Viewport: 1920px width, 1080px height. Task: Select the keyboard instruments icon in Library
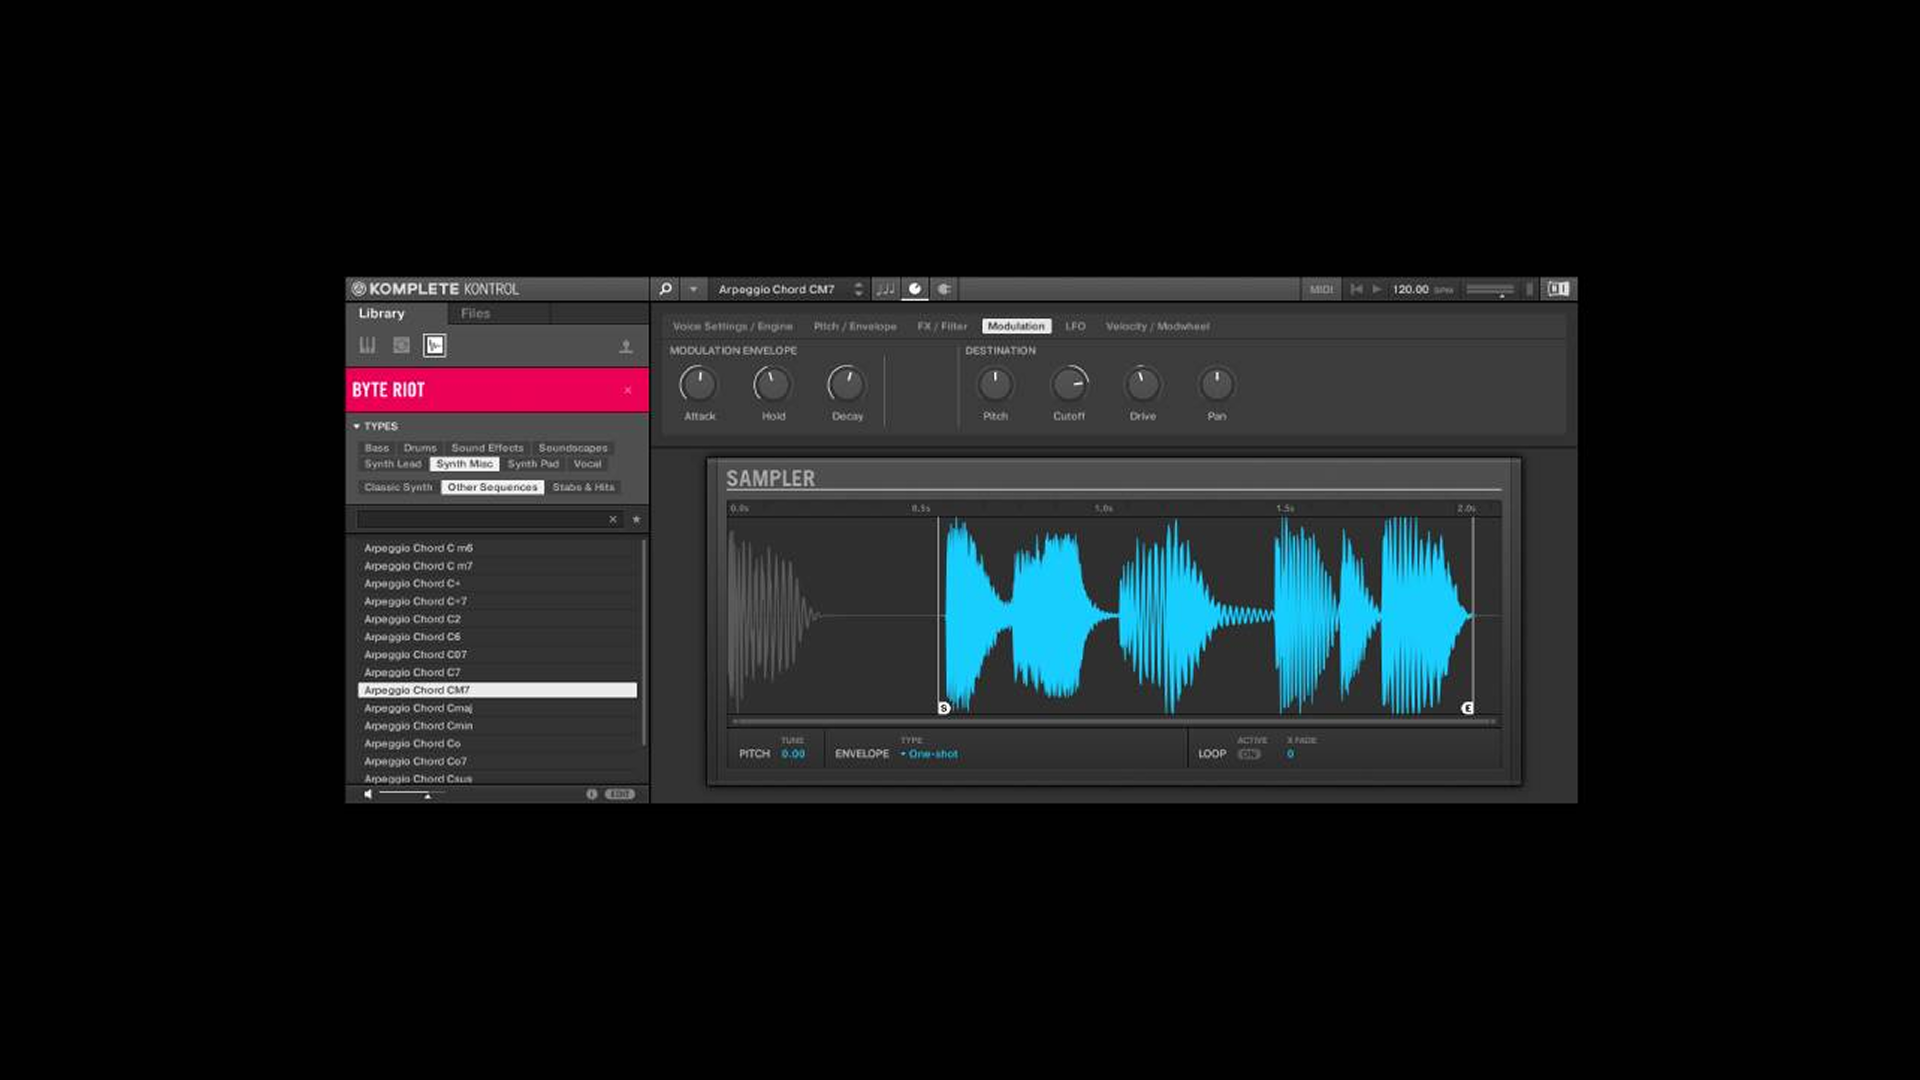pos(368,345)
